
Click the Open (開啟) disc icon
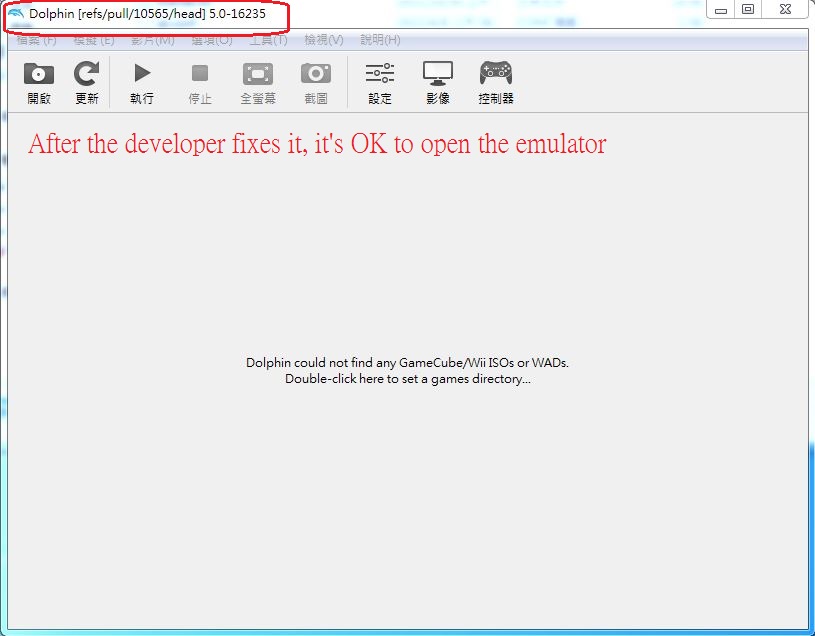(x=39, y=74)
